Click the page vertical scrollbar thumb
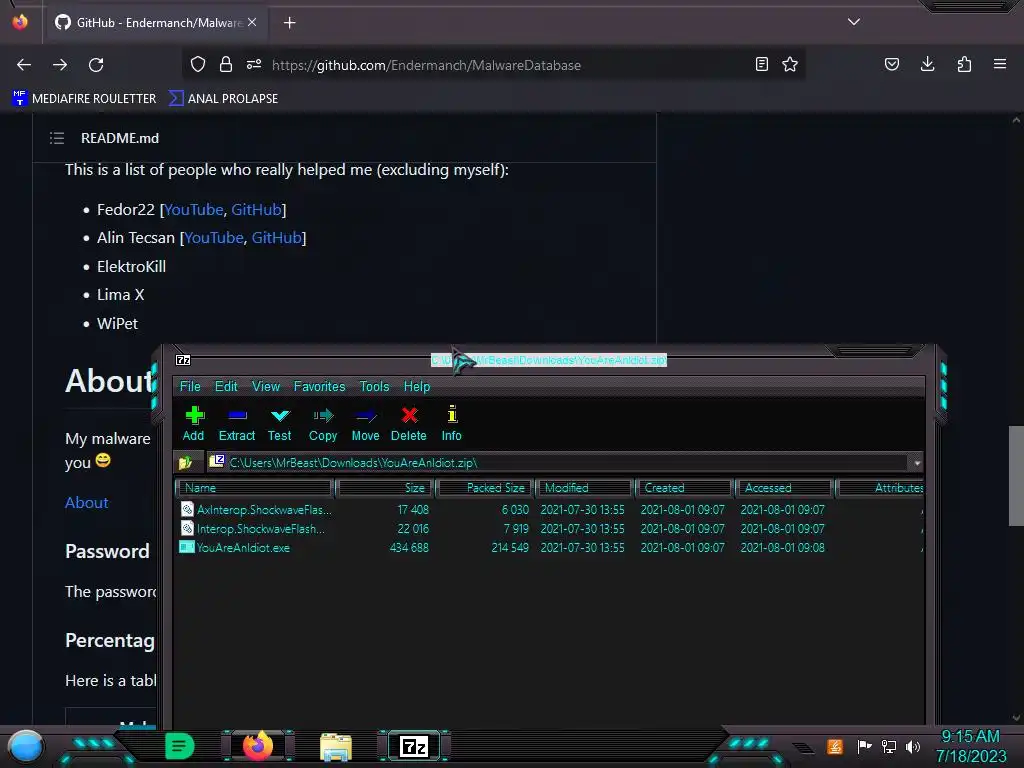This screenshot has width=1024, height=768. [1016, 475]
